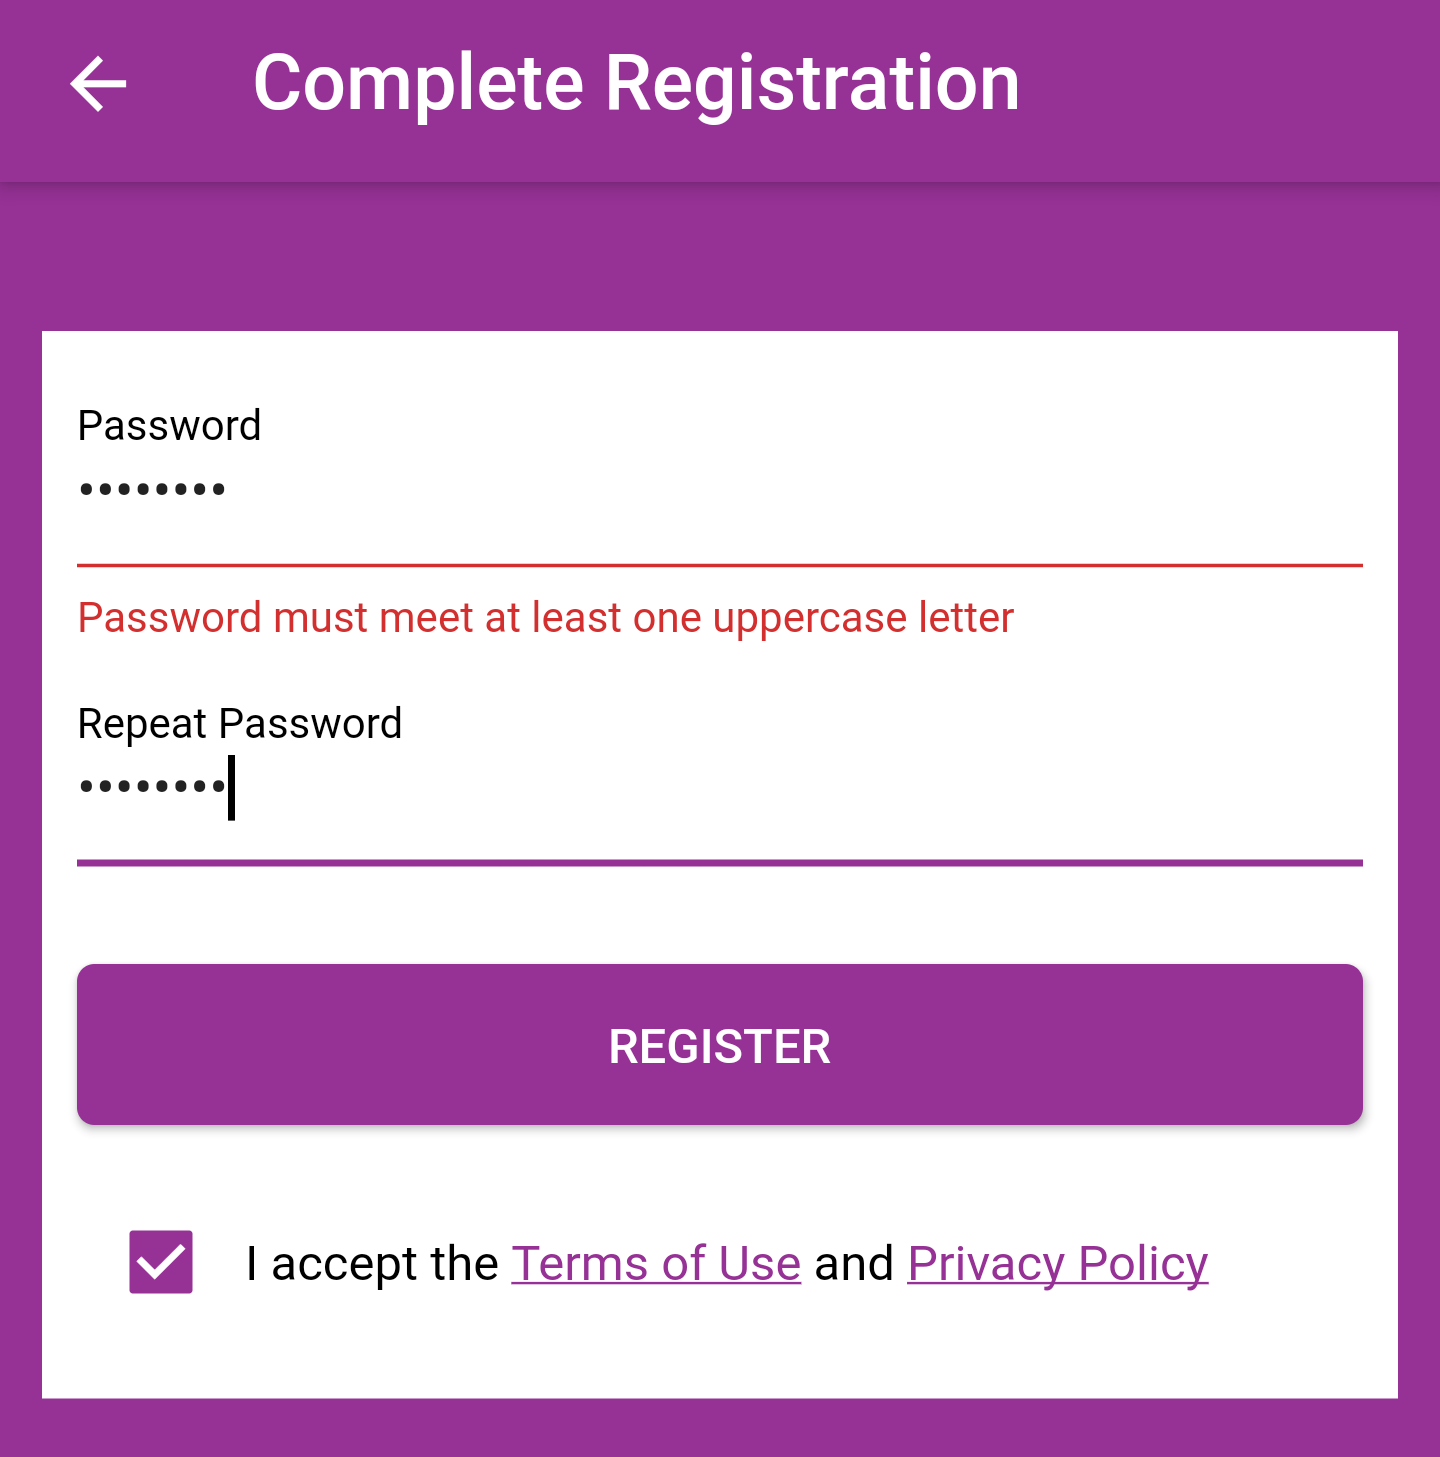
Task: Go back using the arrow icon
Action: (x=98, y=84)
